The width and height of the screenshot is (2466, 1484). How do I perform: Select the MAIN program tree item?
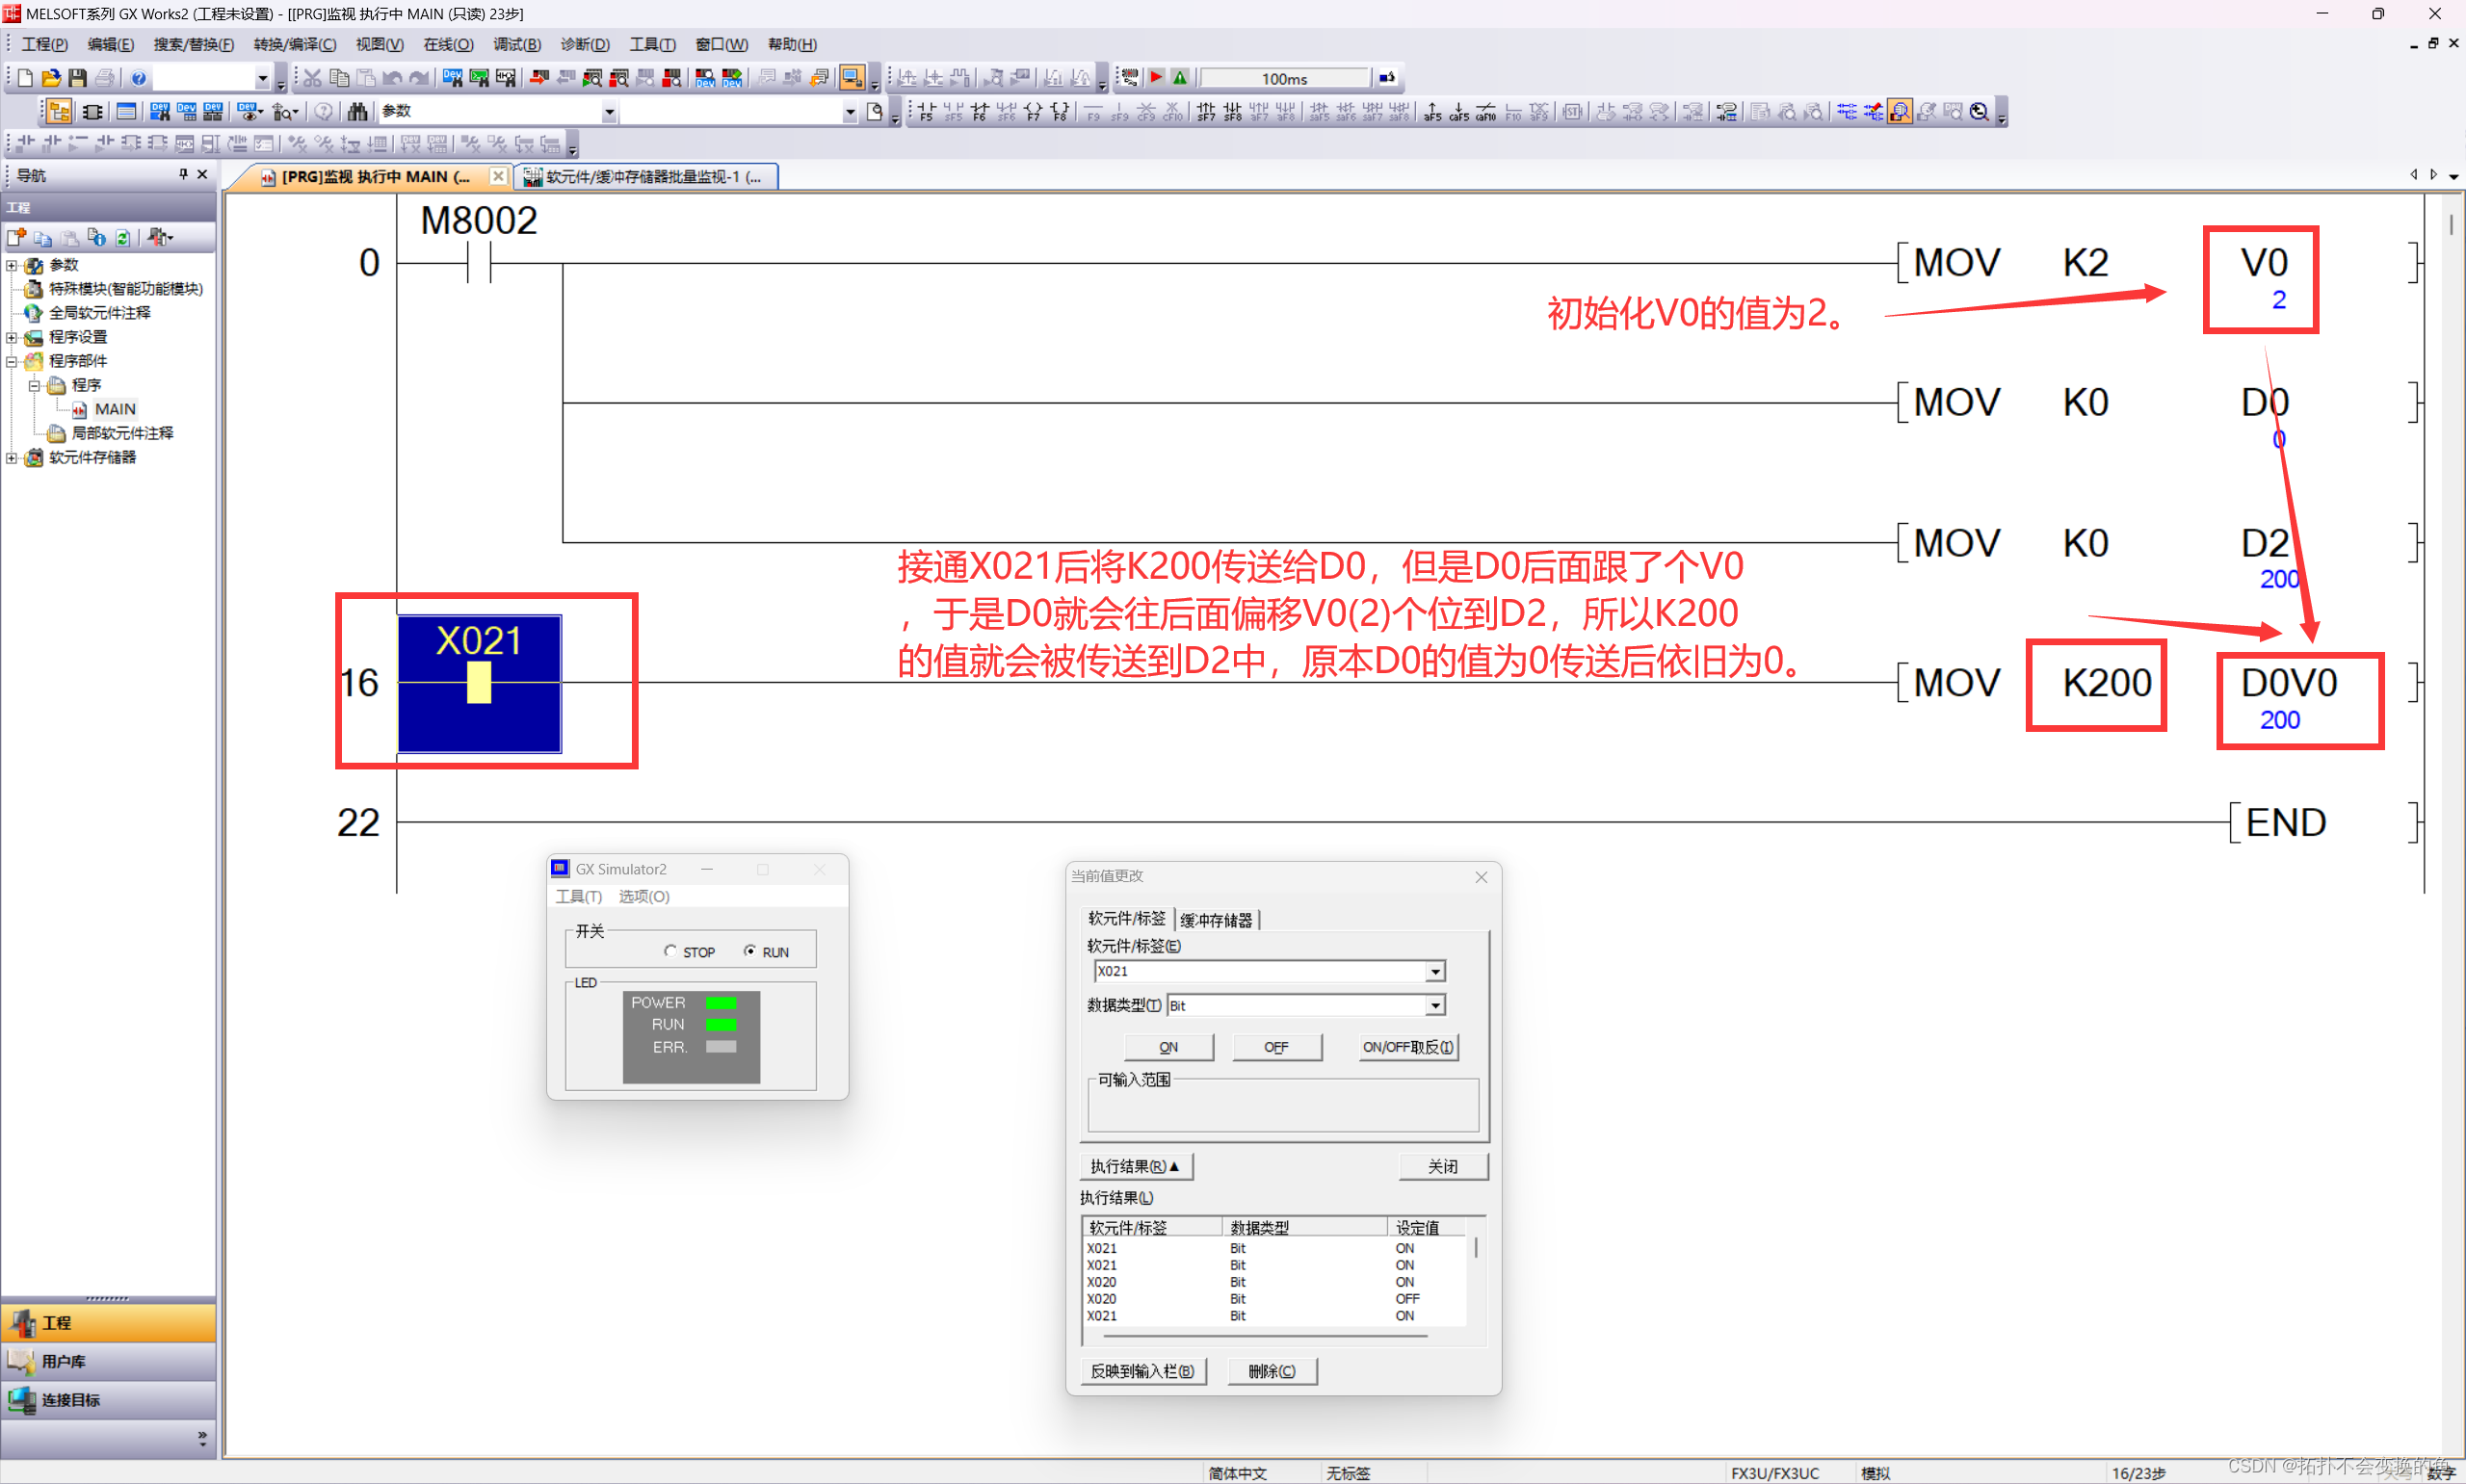114,409
